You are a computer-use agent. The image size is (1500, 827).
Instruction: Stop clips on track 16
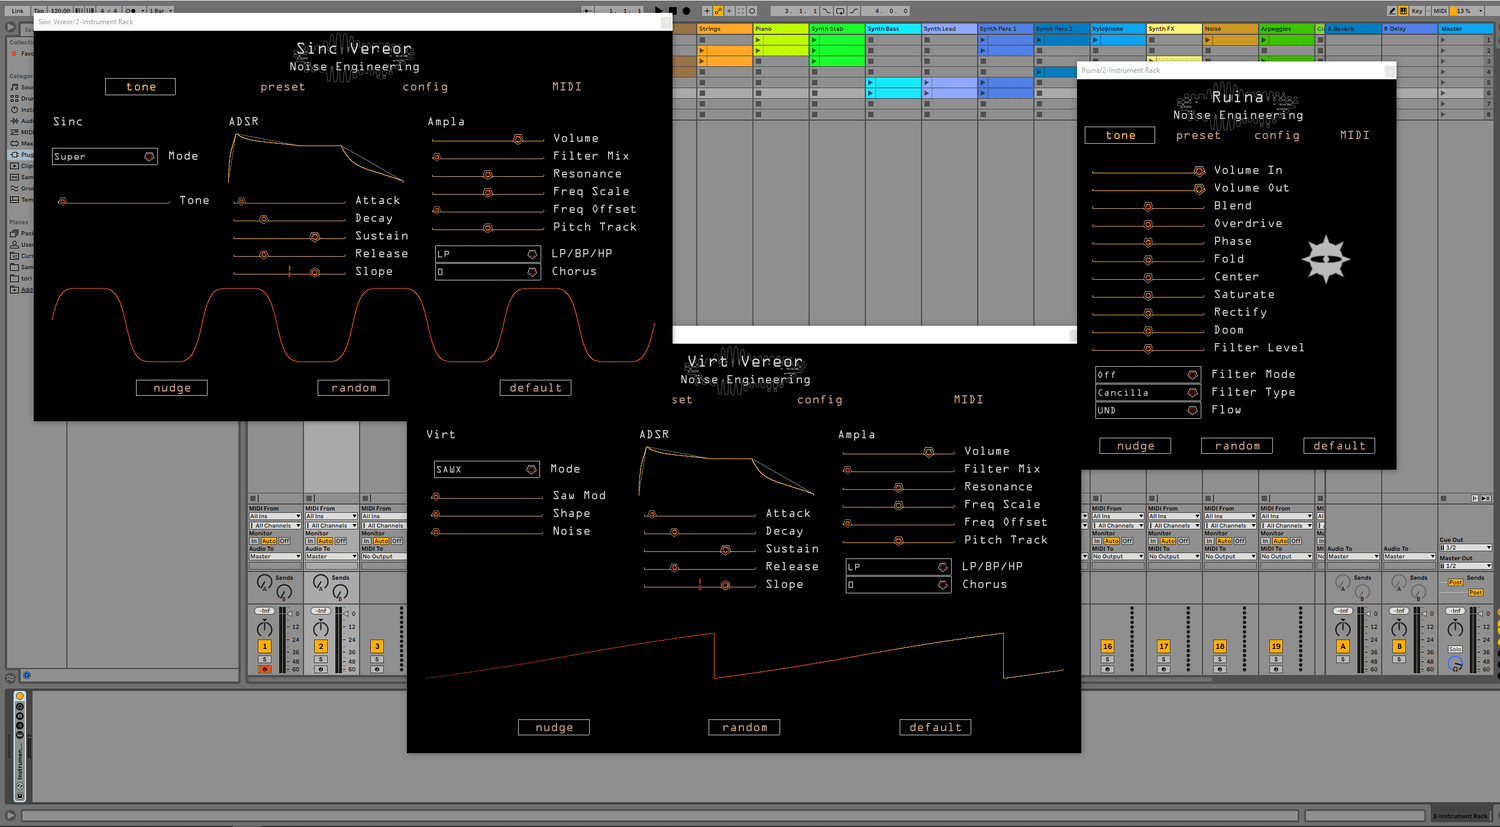1095,498
